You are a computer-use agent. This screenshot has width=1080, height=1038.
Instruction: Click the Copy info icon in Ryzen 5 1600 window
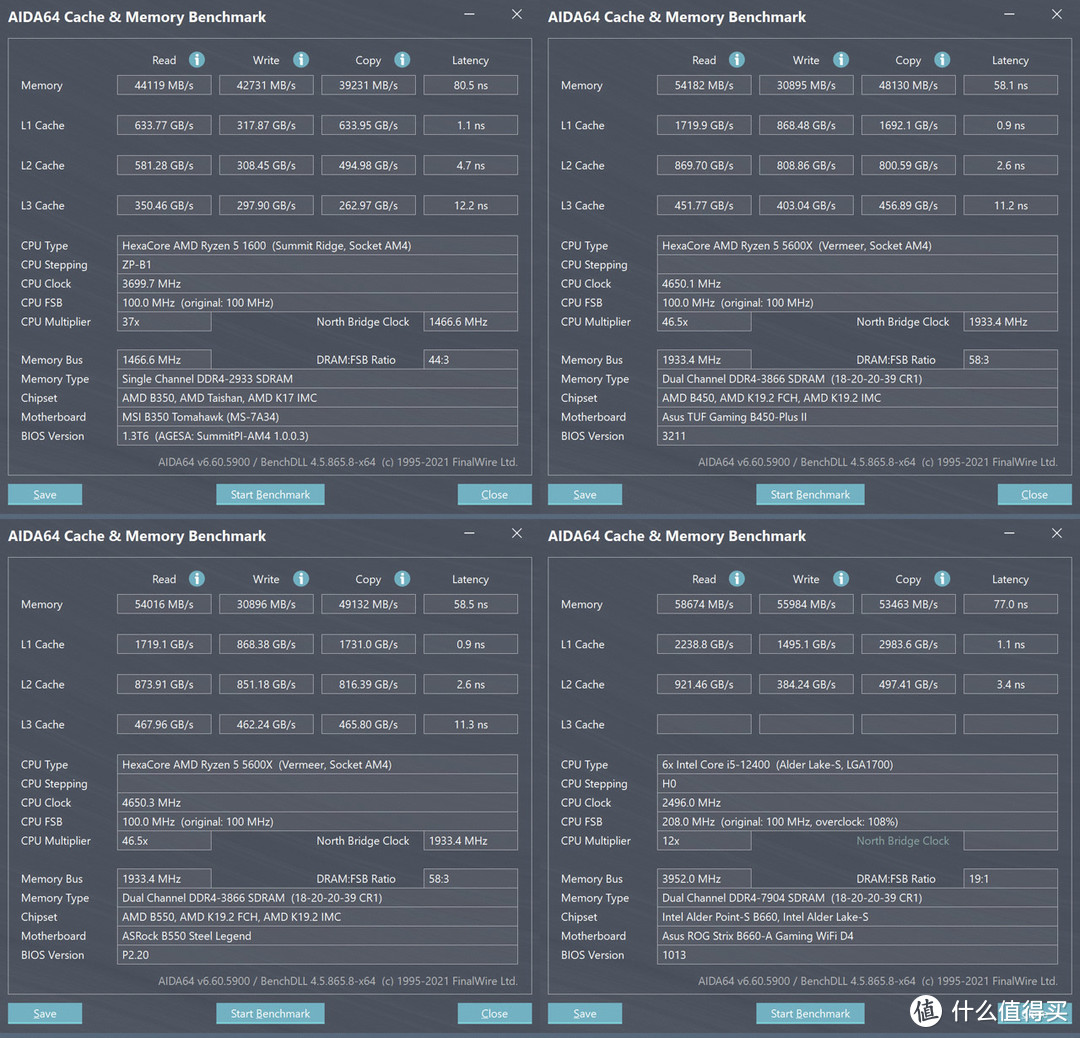[x=402, y=60]
